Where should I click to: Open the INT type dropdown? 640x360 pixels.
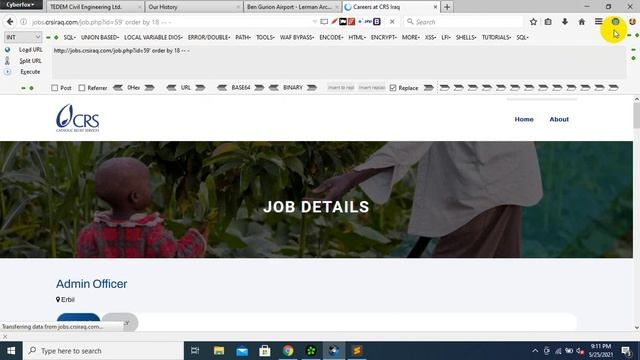(23, 37)
